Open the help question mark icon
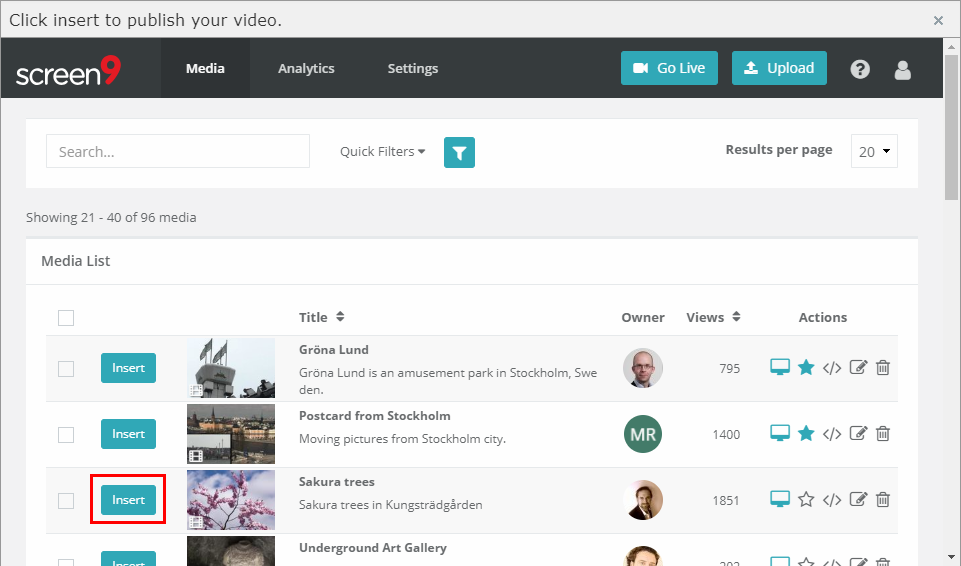 click(x=860, y=69)
